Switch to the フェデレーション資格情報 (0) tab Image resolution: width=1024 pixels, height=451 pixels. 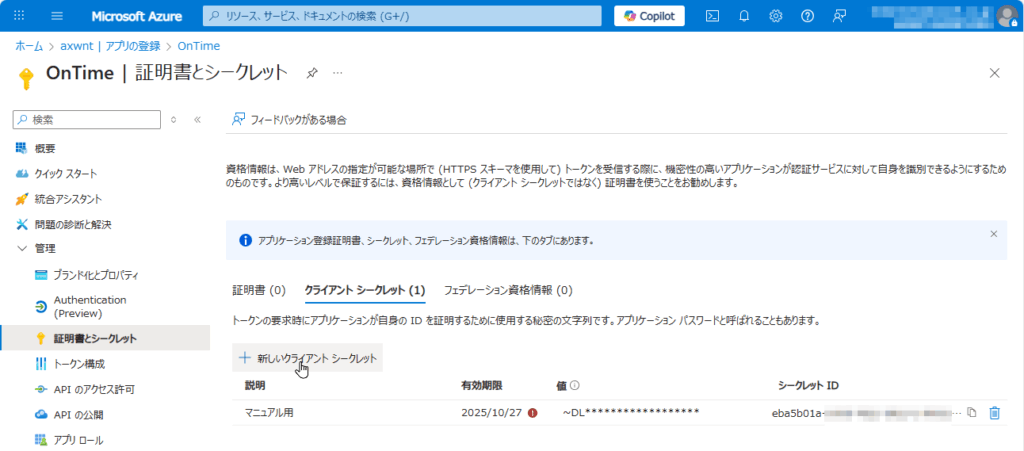(507, 290)
